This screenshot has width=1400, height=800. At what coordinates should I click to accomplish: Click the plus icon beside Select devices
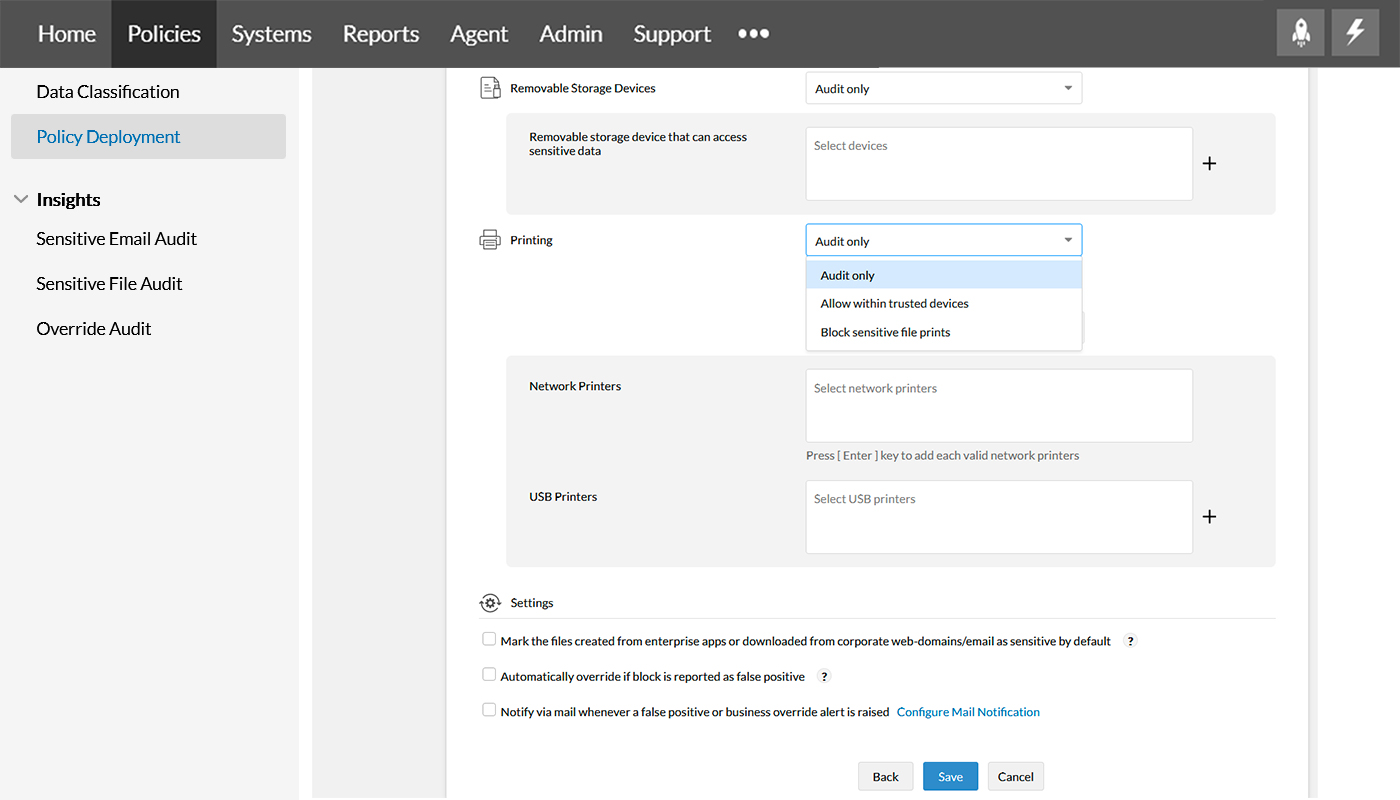[x=1209, y=163]
